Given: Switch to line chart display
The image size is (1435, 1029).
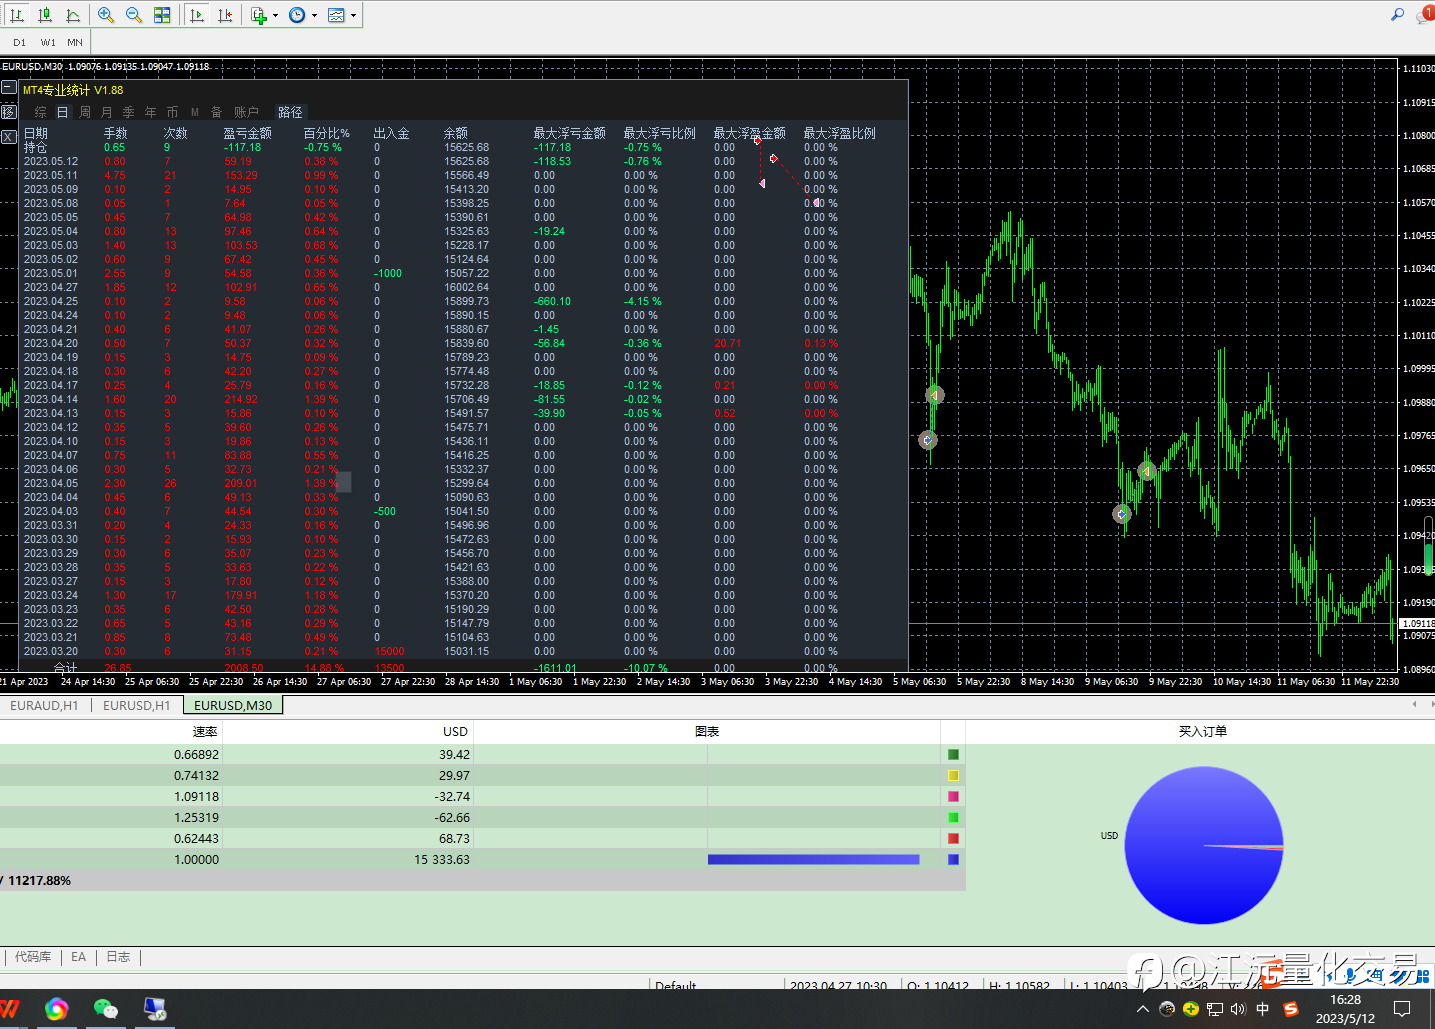Looking at the screenshot, I should tap(73, 15).
